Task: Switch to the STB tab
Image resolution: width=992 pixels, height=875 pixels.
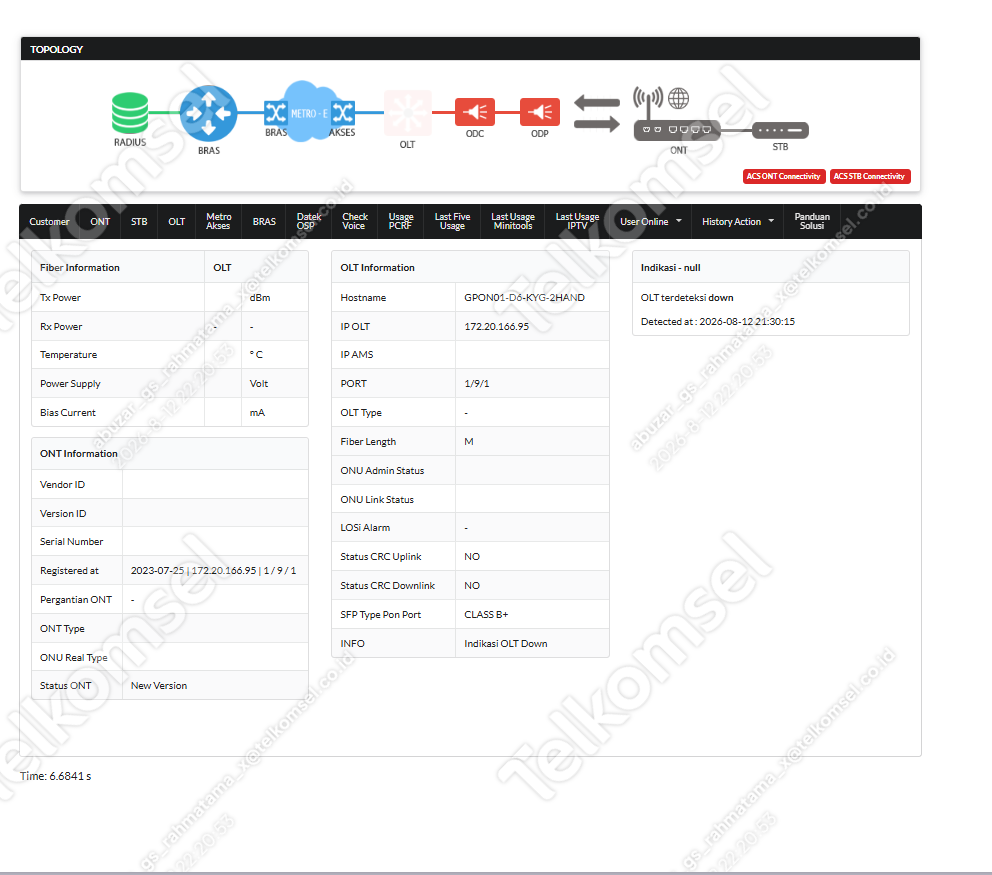Action: (139, 221)
